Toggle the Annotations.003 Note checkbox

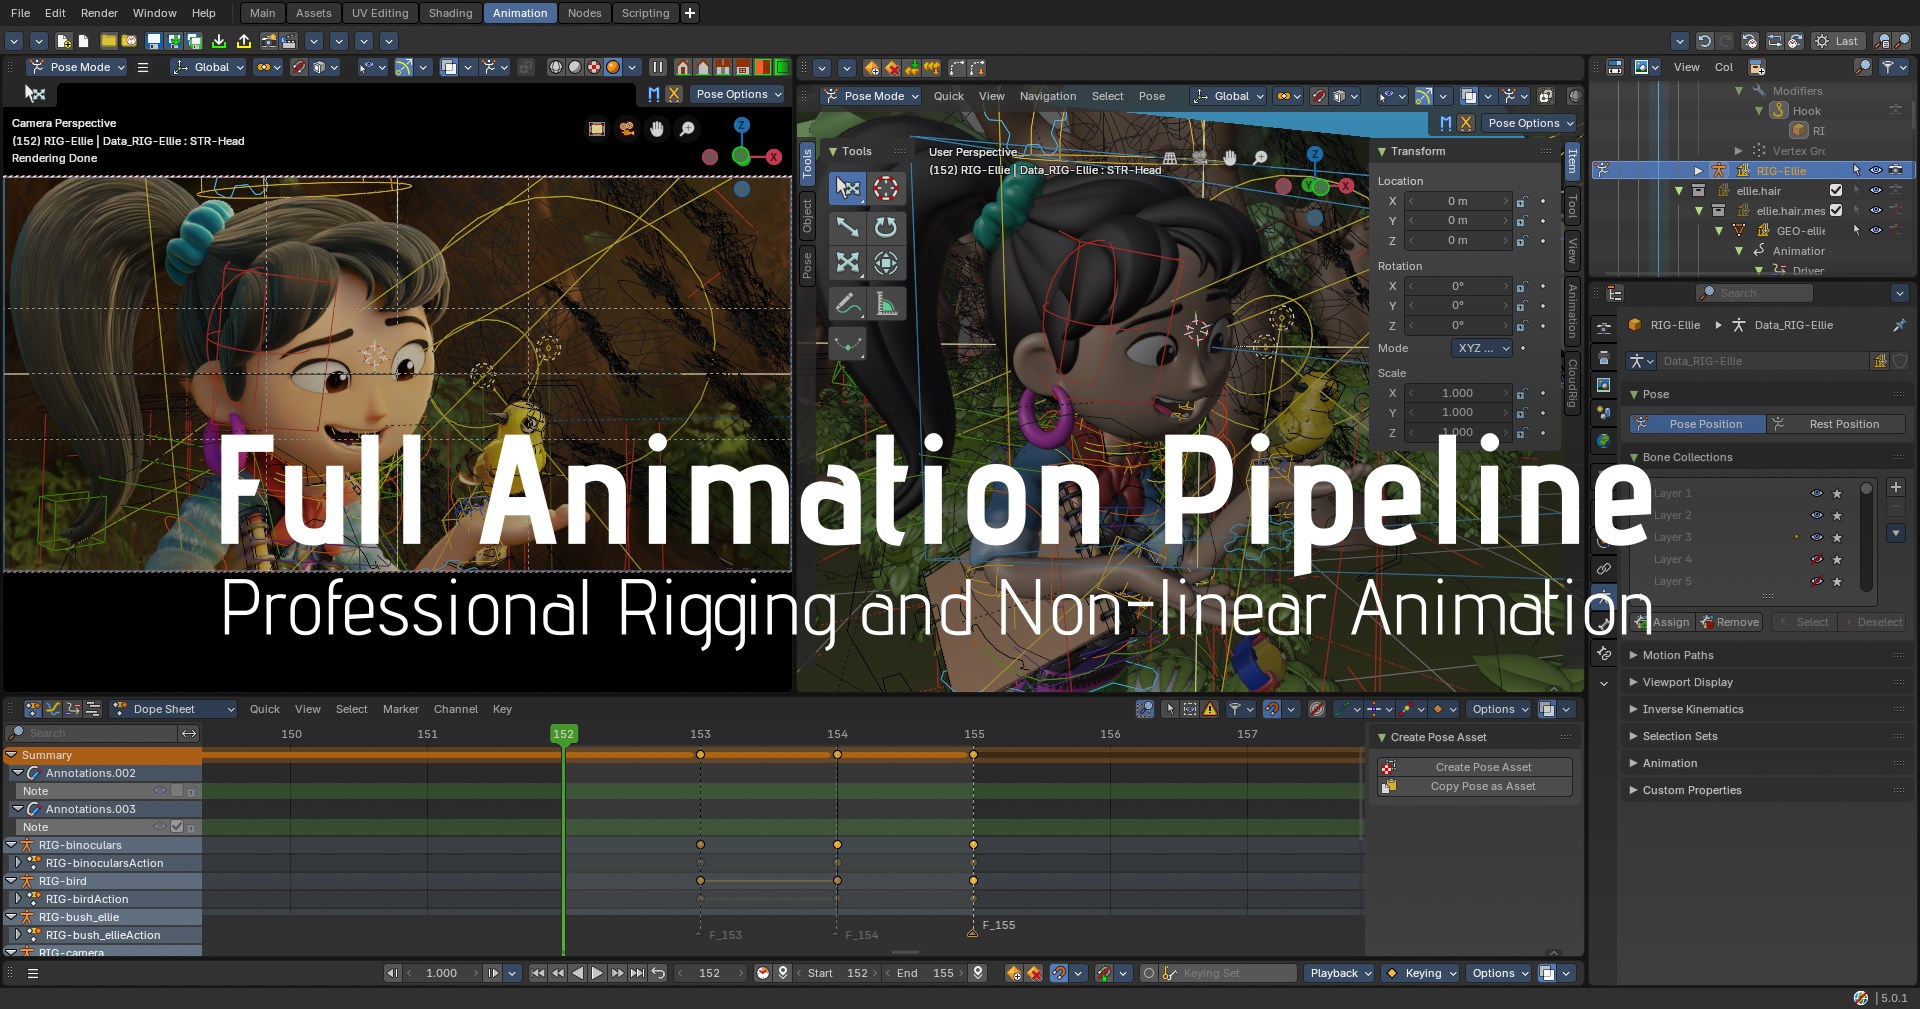pyautogui.click(x=177, y=827)
